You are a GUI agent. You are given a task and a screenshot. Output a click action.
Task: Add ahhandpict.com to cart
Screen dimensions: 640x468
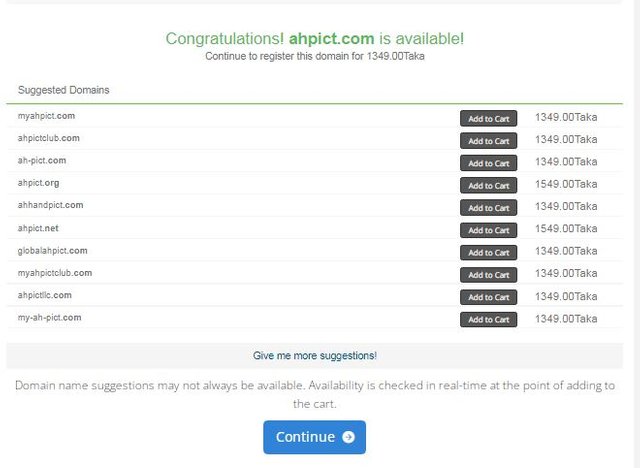pyautogui.click(x=489, y=208)
